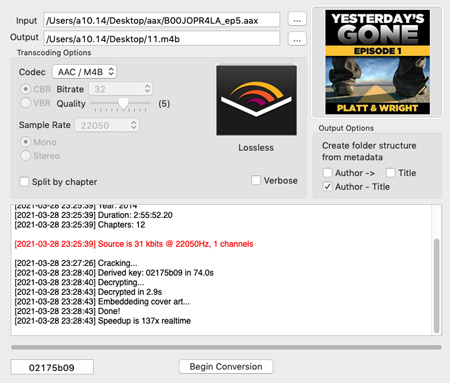Check the Author -> checkbox
Screen dimensions: 450x383
tap(327, 173)
